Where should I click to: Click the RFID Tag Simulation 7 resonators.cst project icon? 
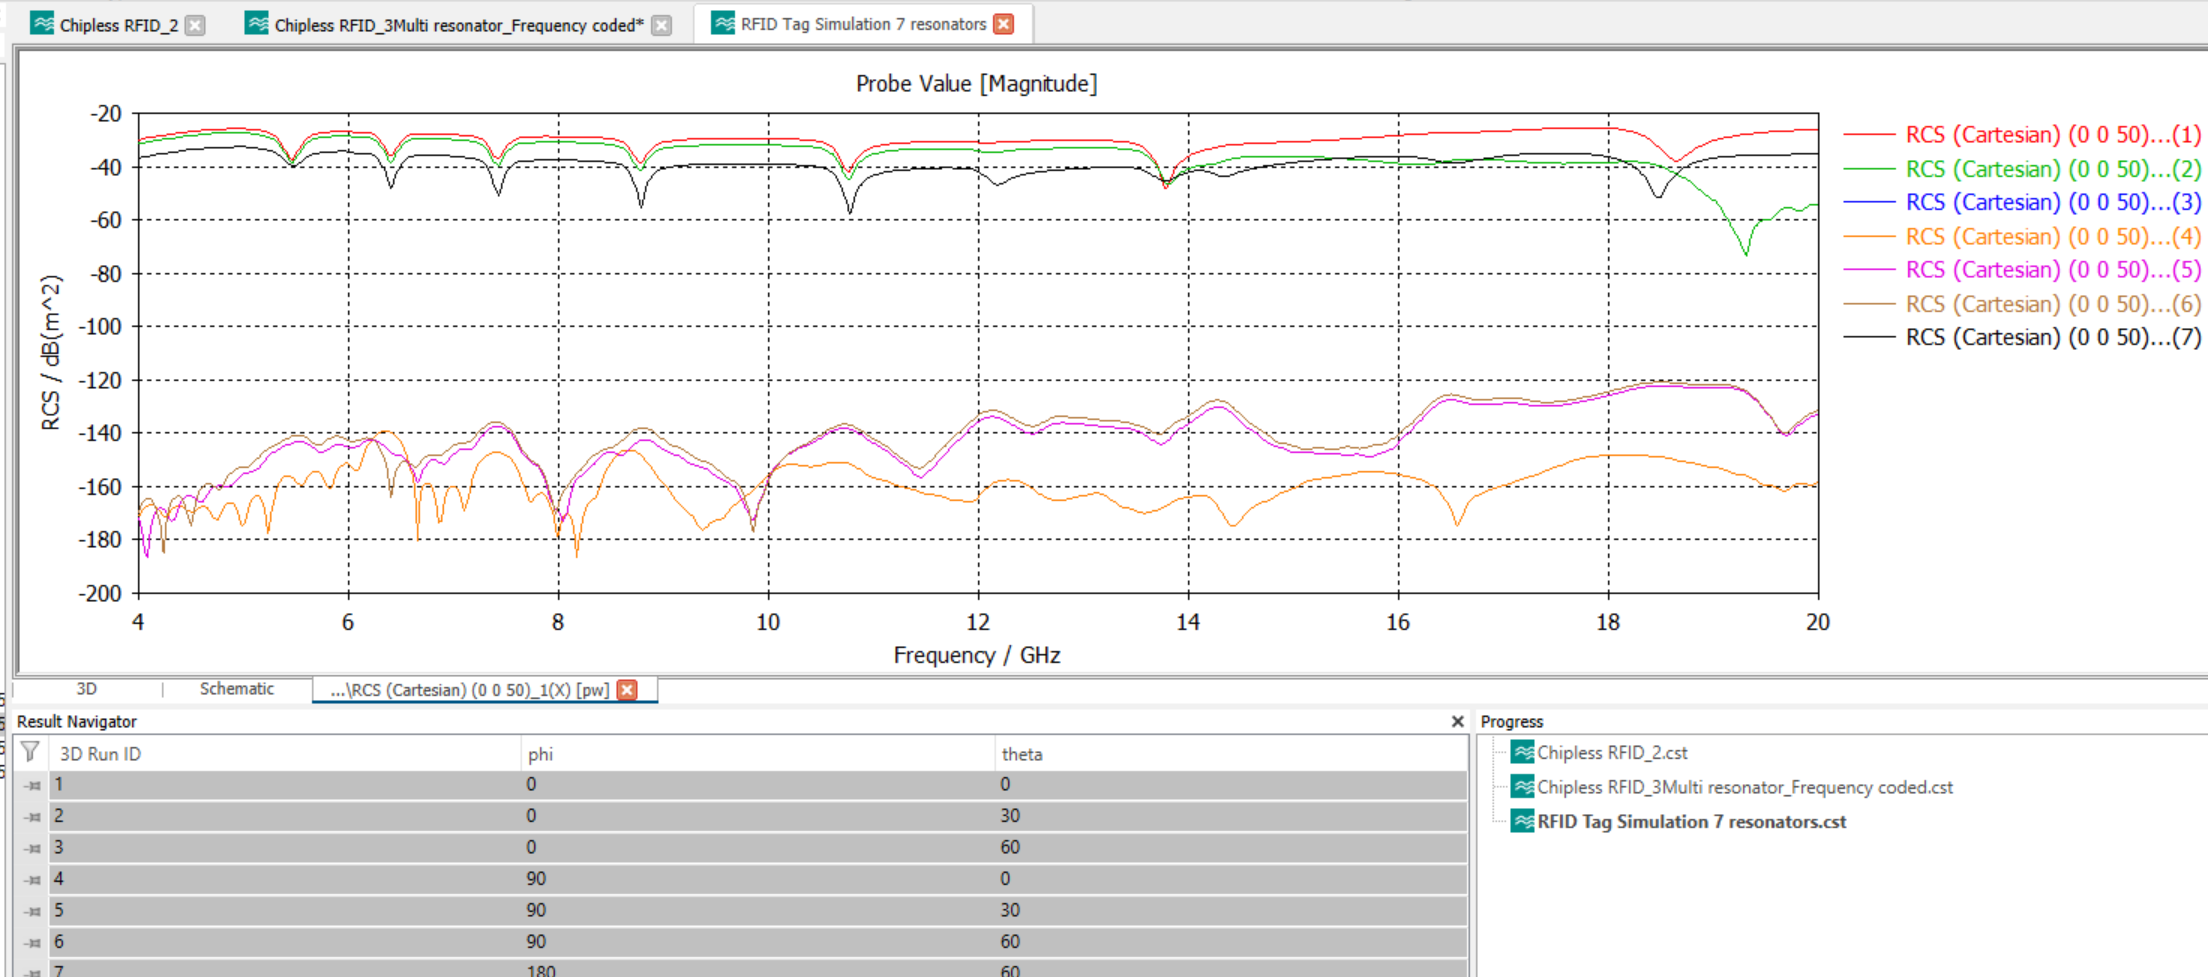(x=1522, y=821)
